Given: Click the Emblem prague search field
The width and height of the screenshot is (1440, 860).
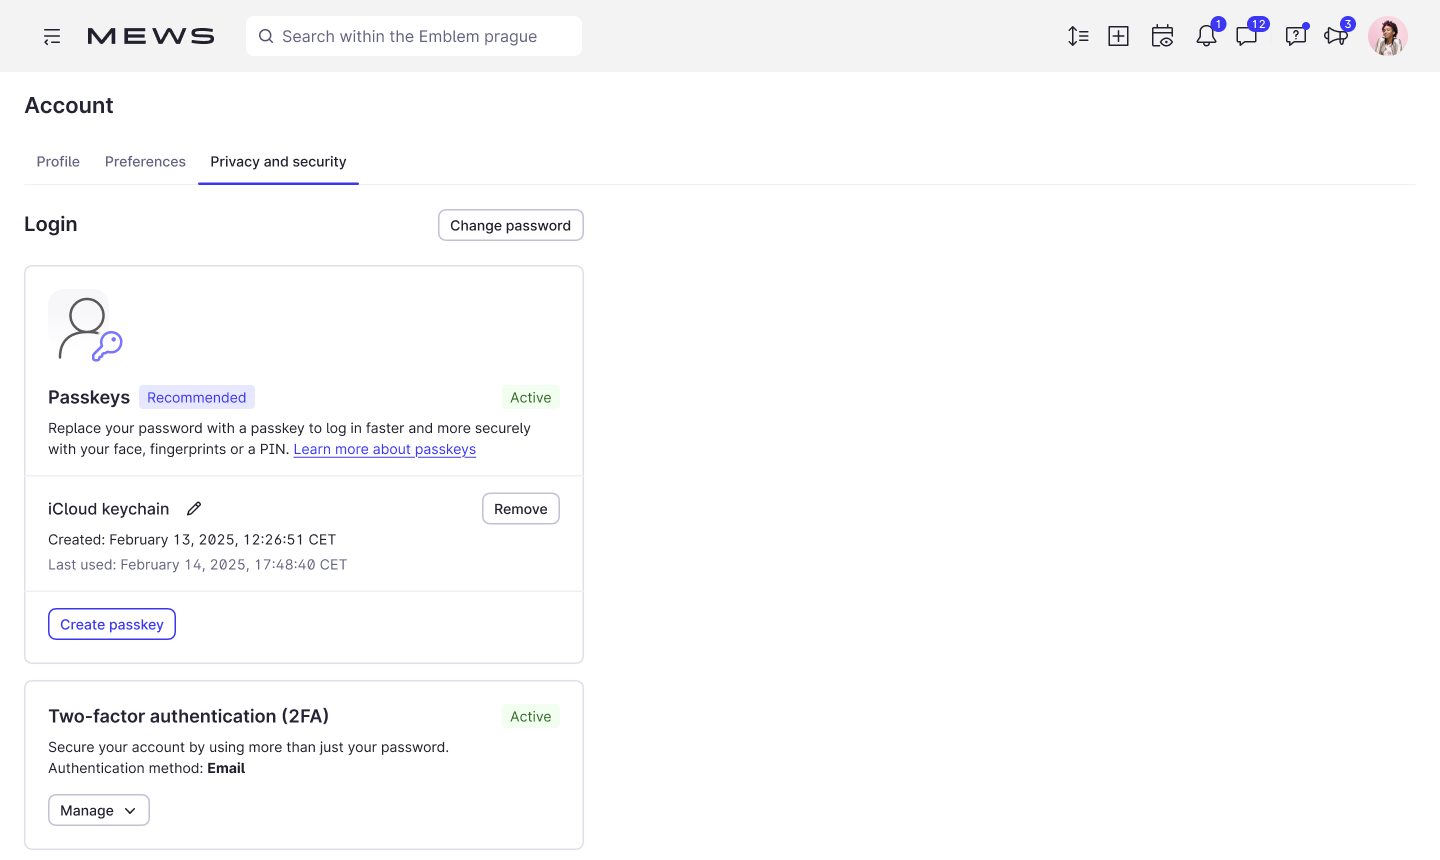Looking at the screenshot, I should 413,35.
